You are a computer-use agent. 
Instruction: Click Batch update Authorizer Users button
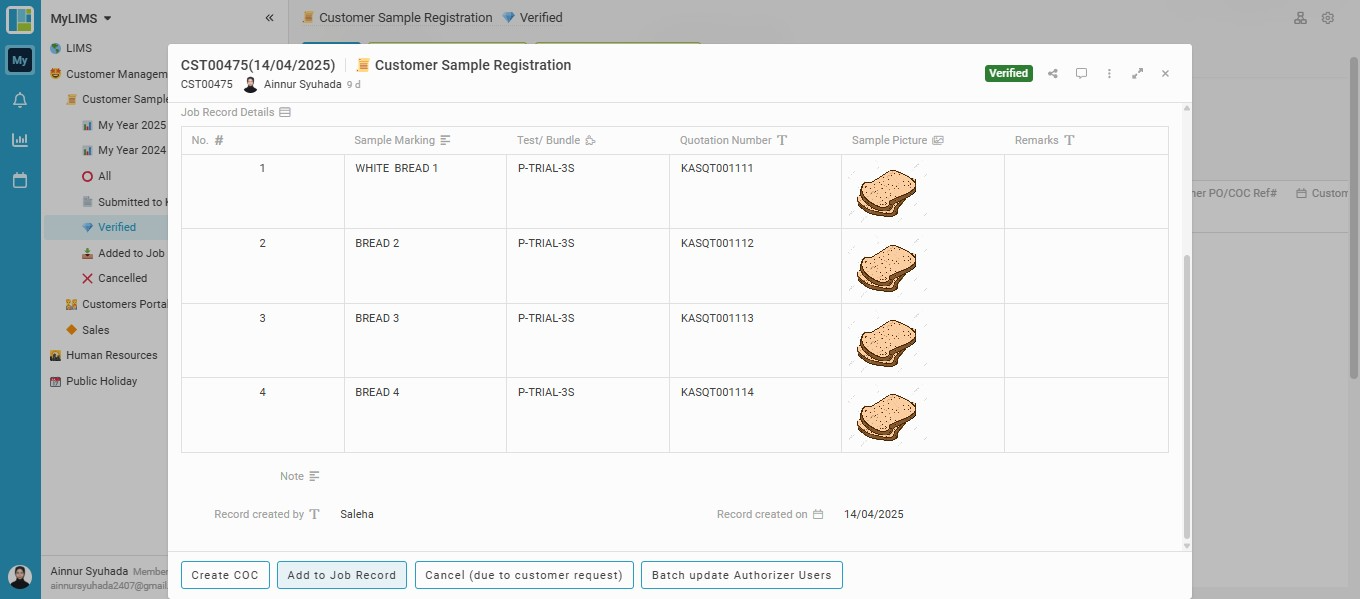(742, 575)
